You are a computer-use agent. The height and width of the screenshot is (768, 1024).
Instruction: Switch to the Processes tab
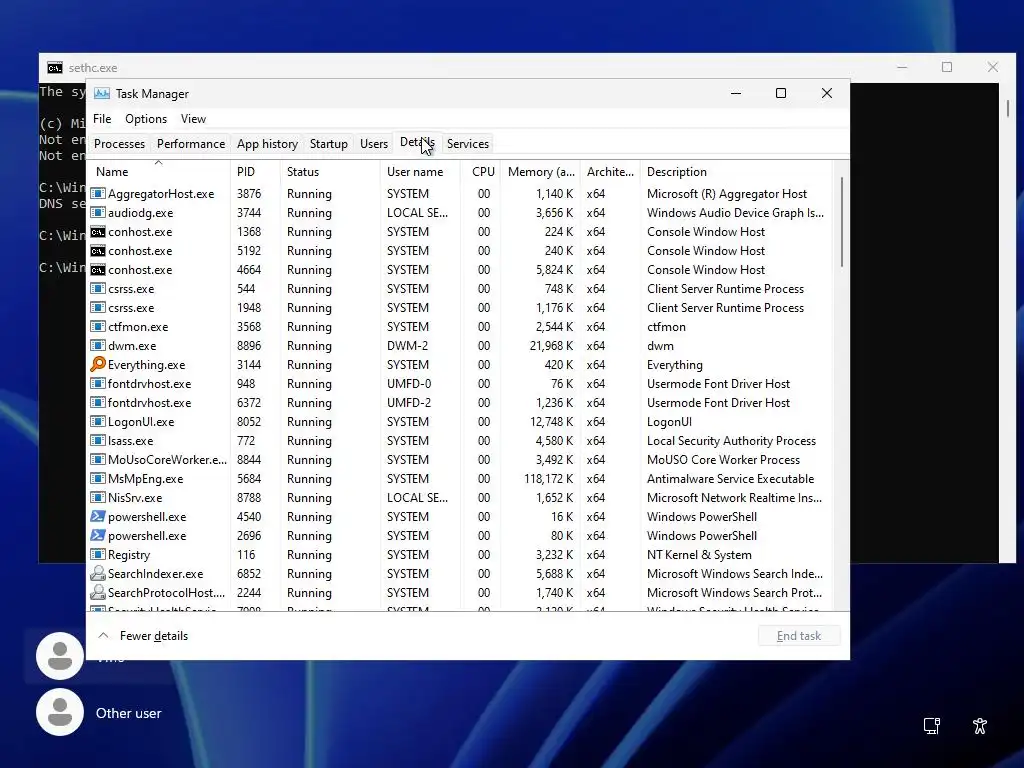[x=120, y=144]
